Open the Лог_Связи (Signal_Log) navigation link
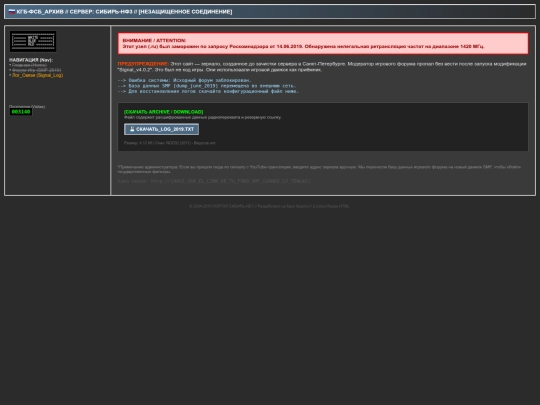The image size is (540, 405). click(x=38, y=75)
